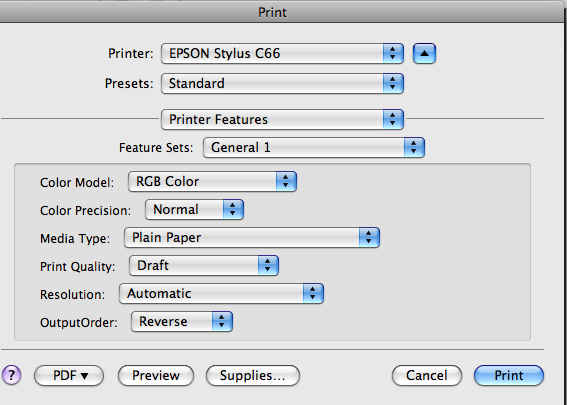Click the Preview button
The height and width of the screenshot is (405, 567).
(x=156, y=375)
